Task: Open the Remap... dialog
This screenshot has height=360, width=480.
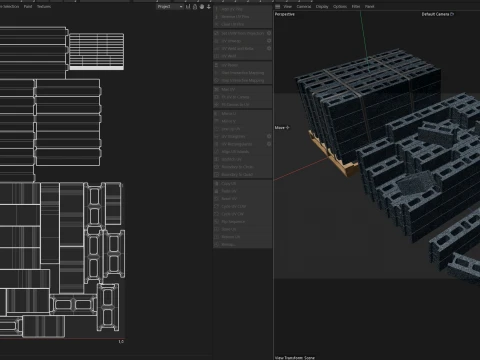Action: (243, 245)
